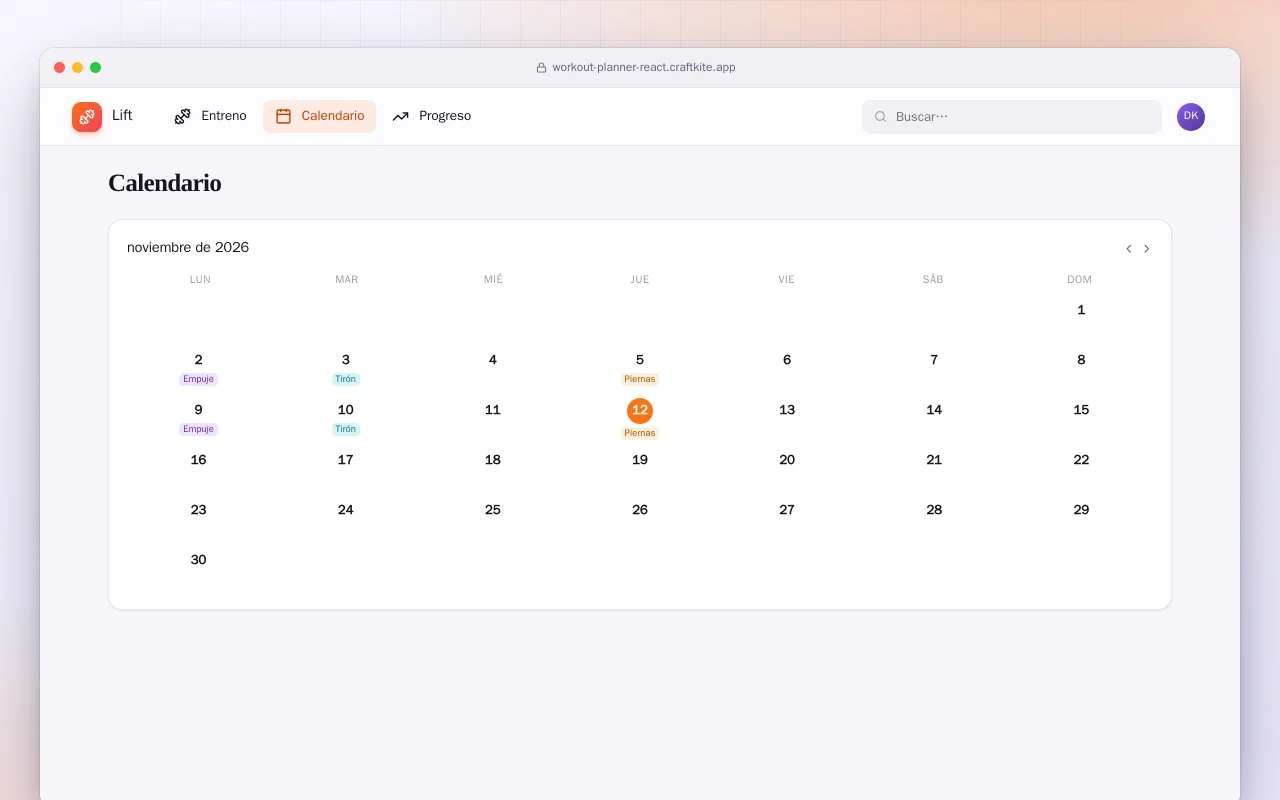Select day 17 in the calendar

tap(346, 460)
